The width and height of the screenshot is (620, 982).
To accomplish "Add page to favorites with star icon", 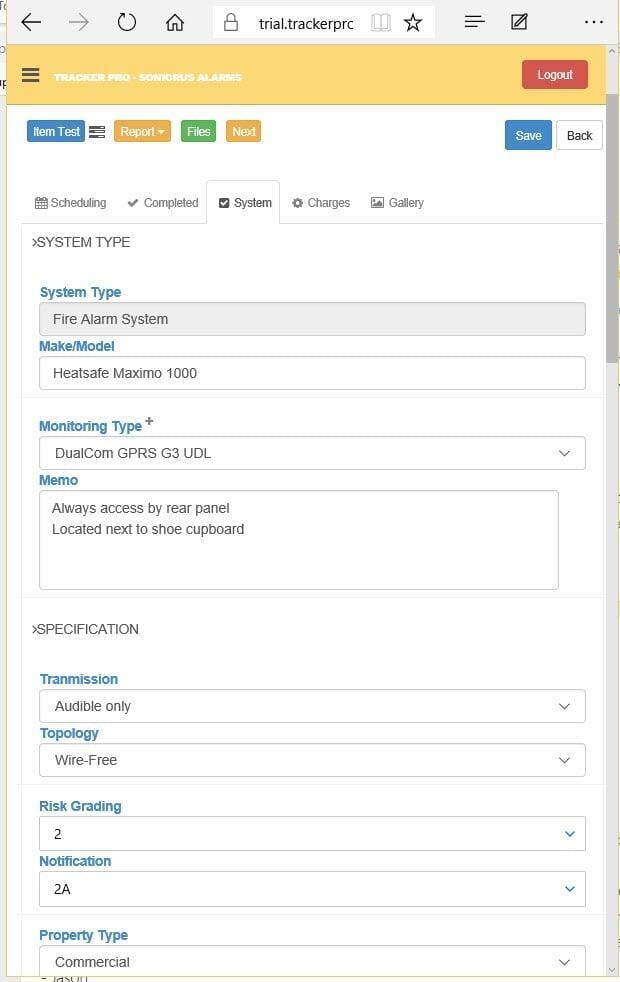I will coord(412,22).
